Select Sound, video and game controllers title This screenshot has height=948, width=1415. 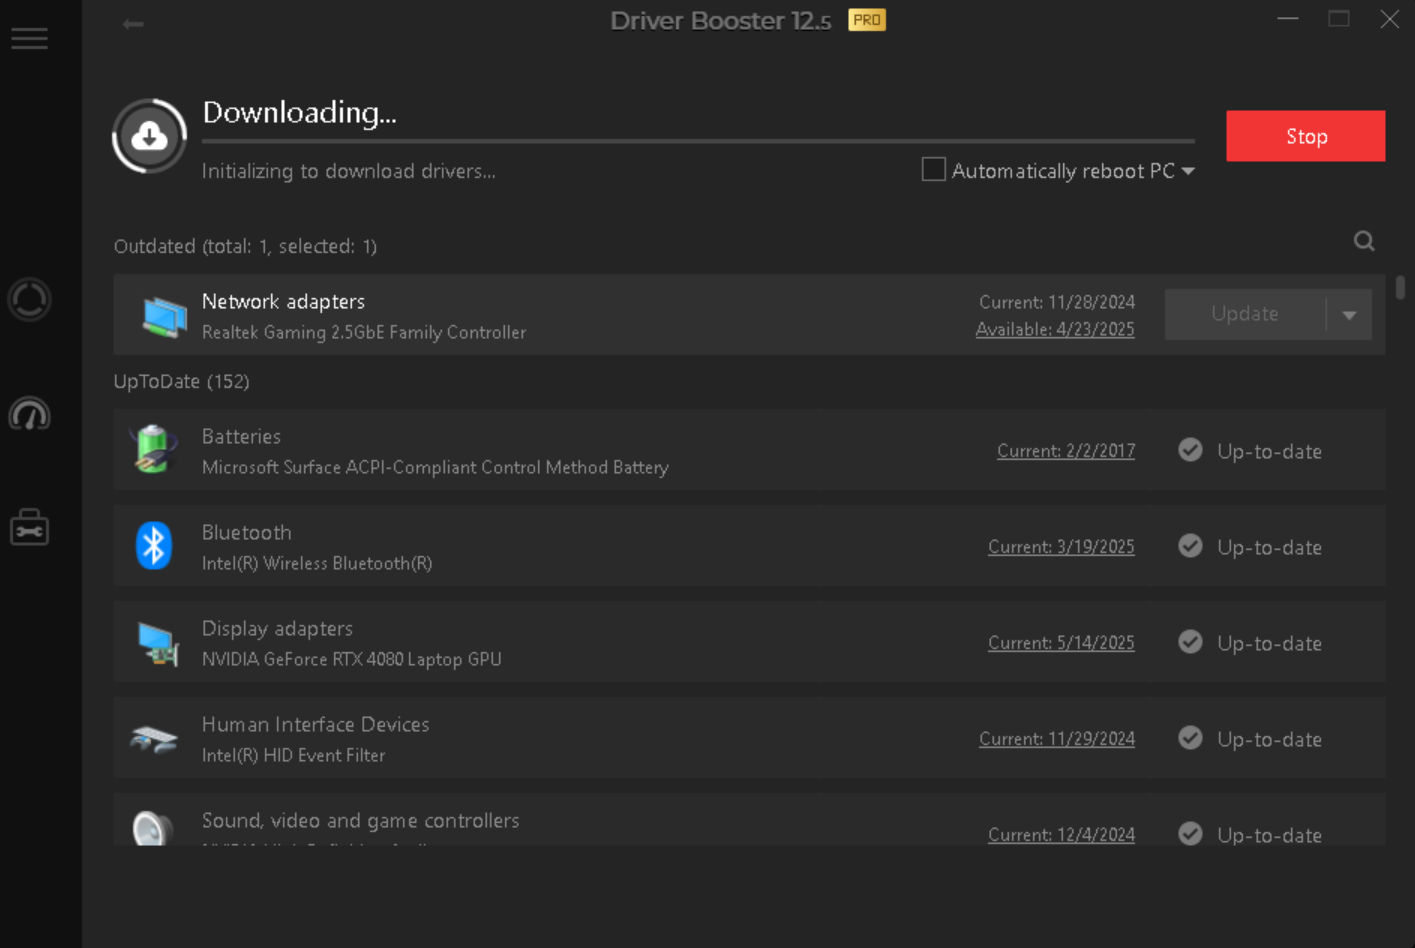(361, 820)
